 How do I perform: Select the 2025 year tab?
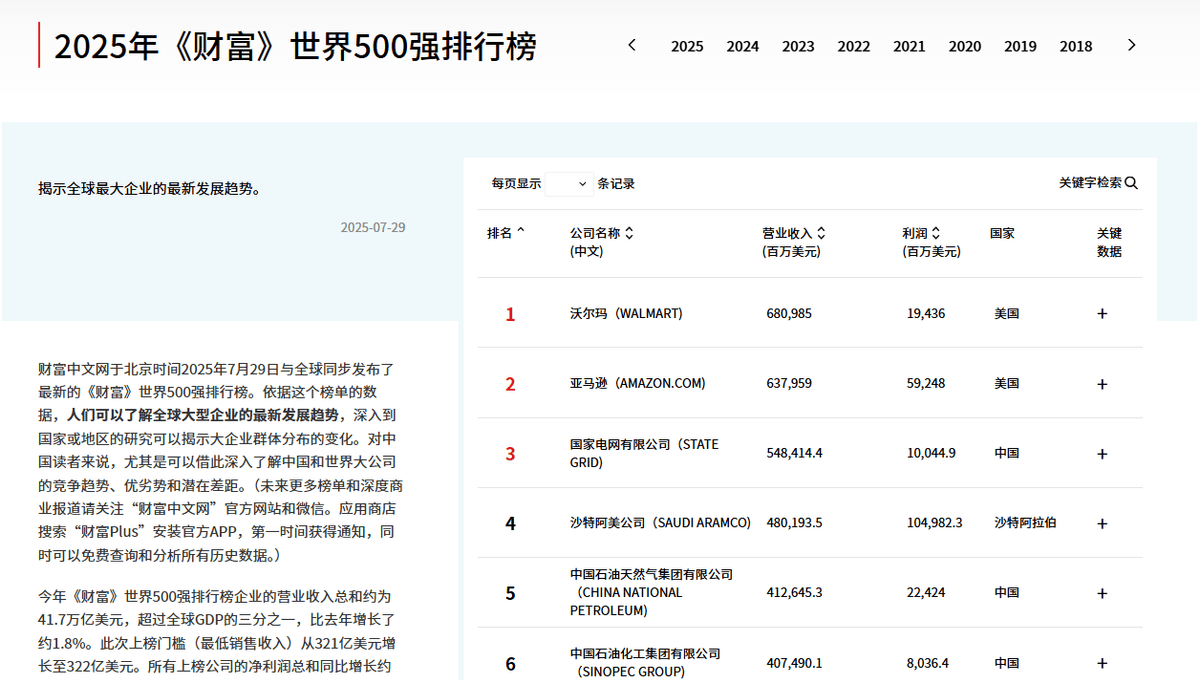[687, 46]
